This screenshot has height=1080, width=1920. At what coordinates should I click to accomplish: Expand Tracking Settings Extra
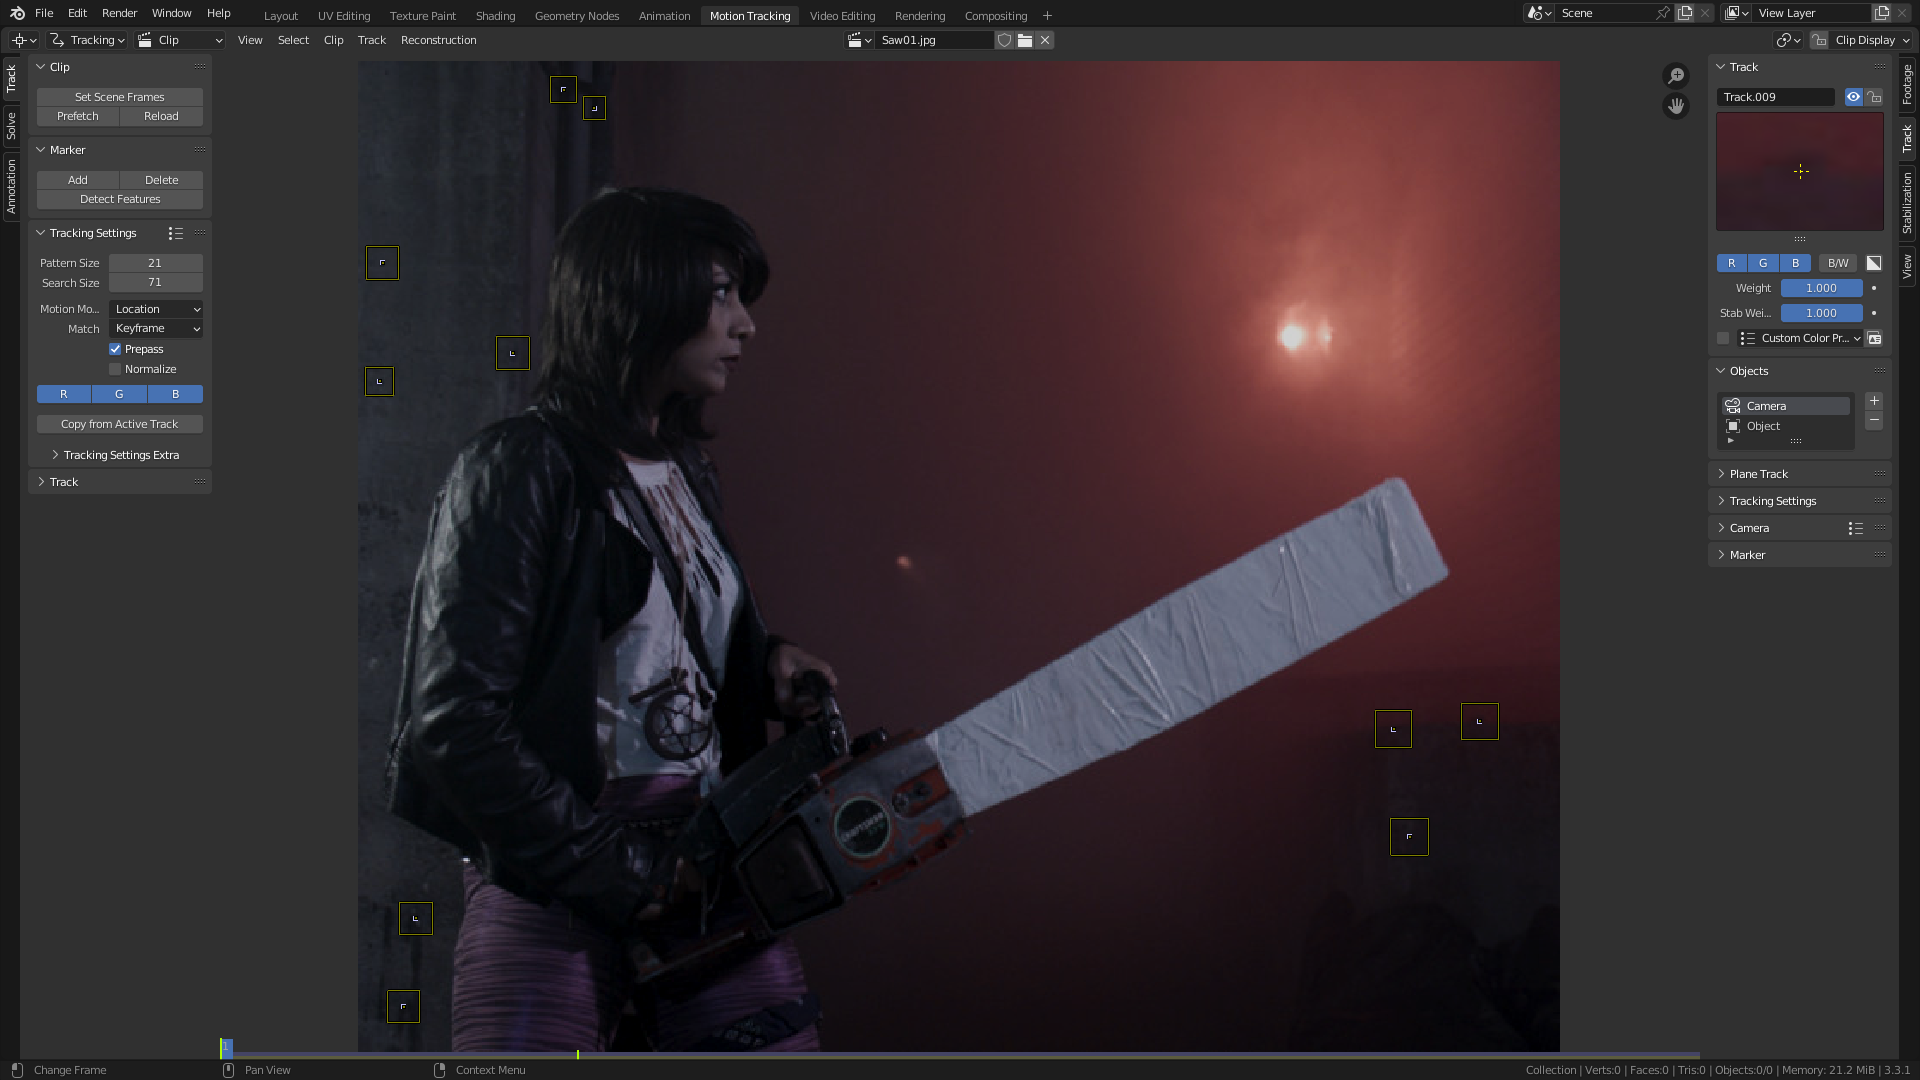click(120, 455)
